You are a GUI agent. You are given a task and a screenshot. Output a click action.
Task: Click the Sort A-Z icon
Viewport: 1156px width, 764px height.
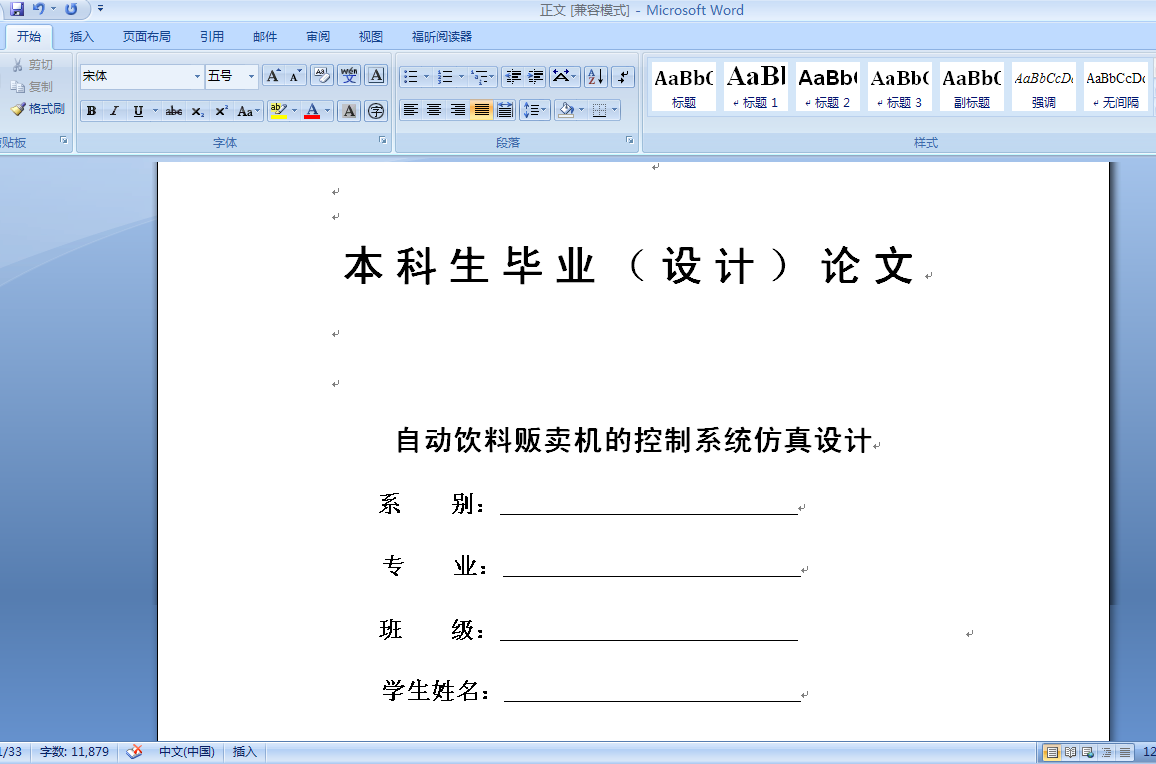coord(596,76)
